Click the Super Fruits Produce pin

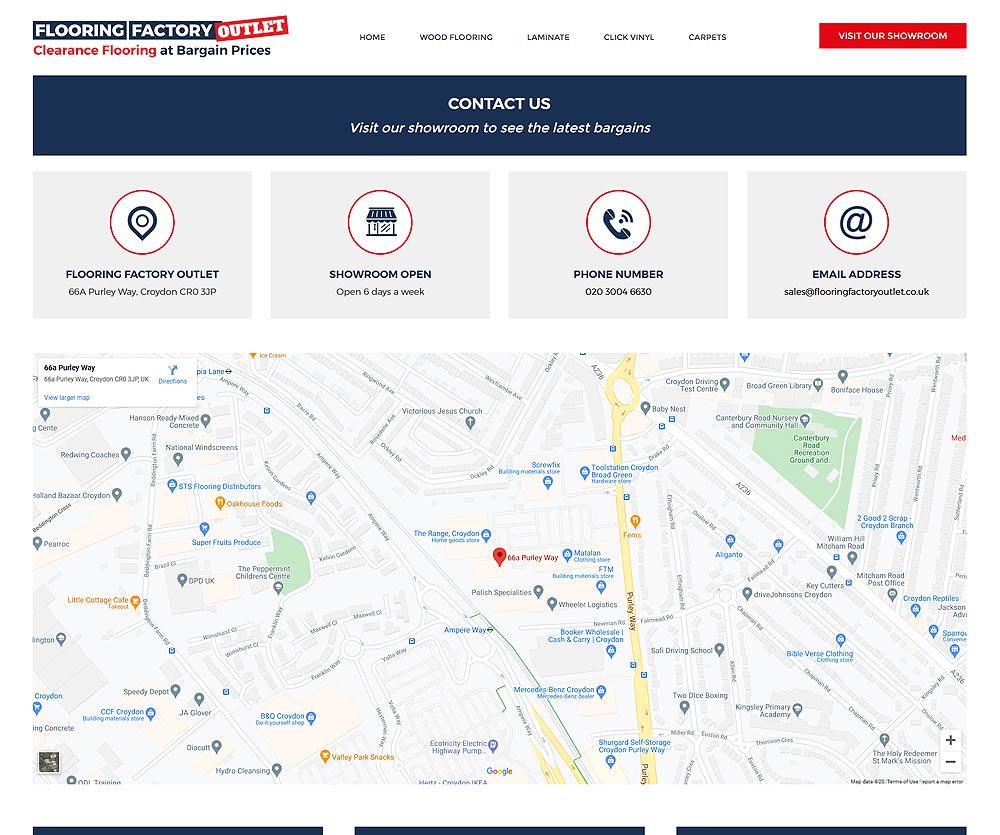(x=204, y=528)
